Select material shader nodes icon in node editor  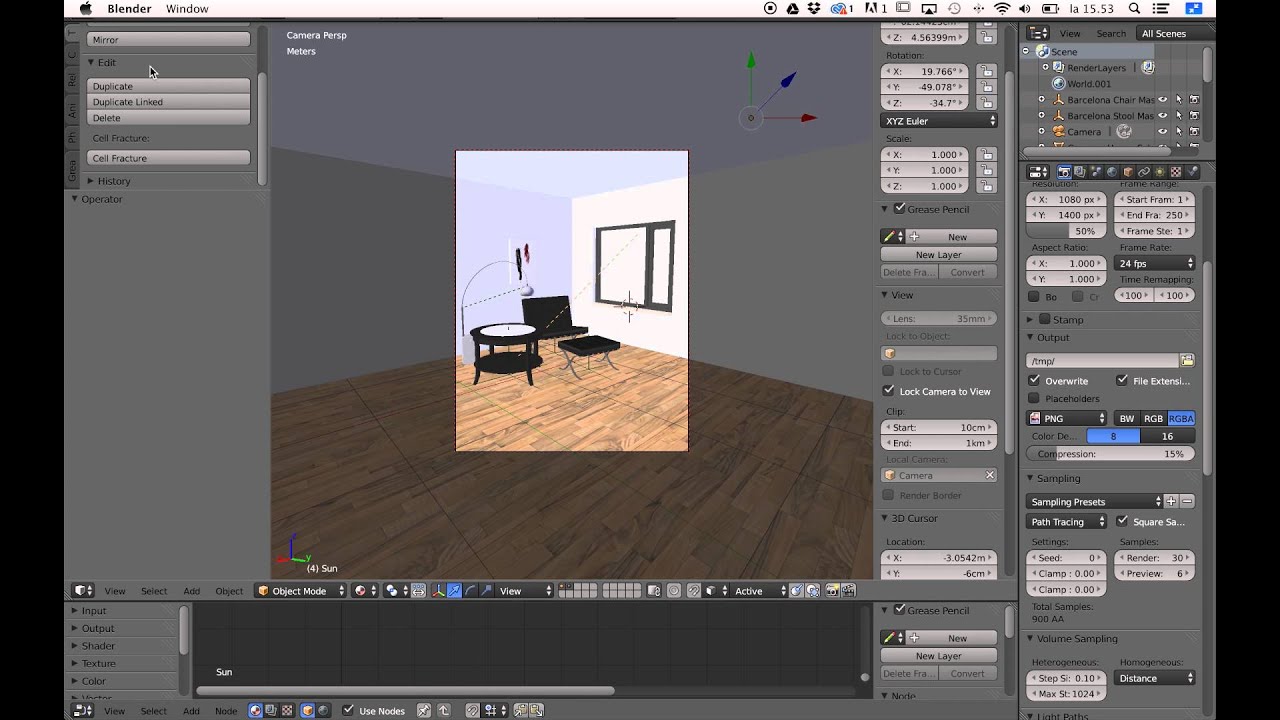pyautogui.click(x=255, y=710)
